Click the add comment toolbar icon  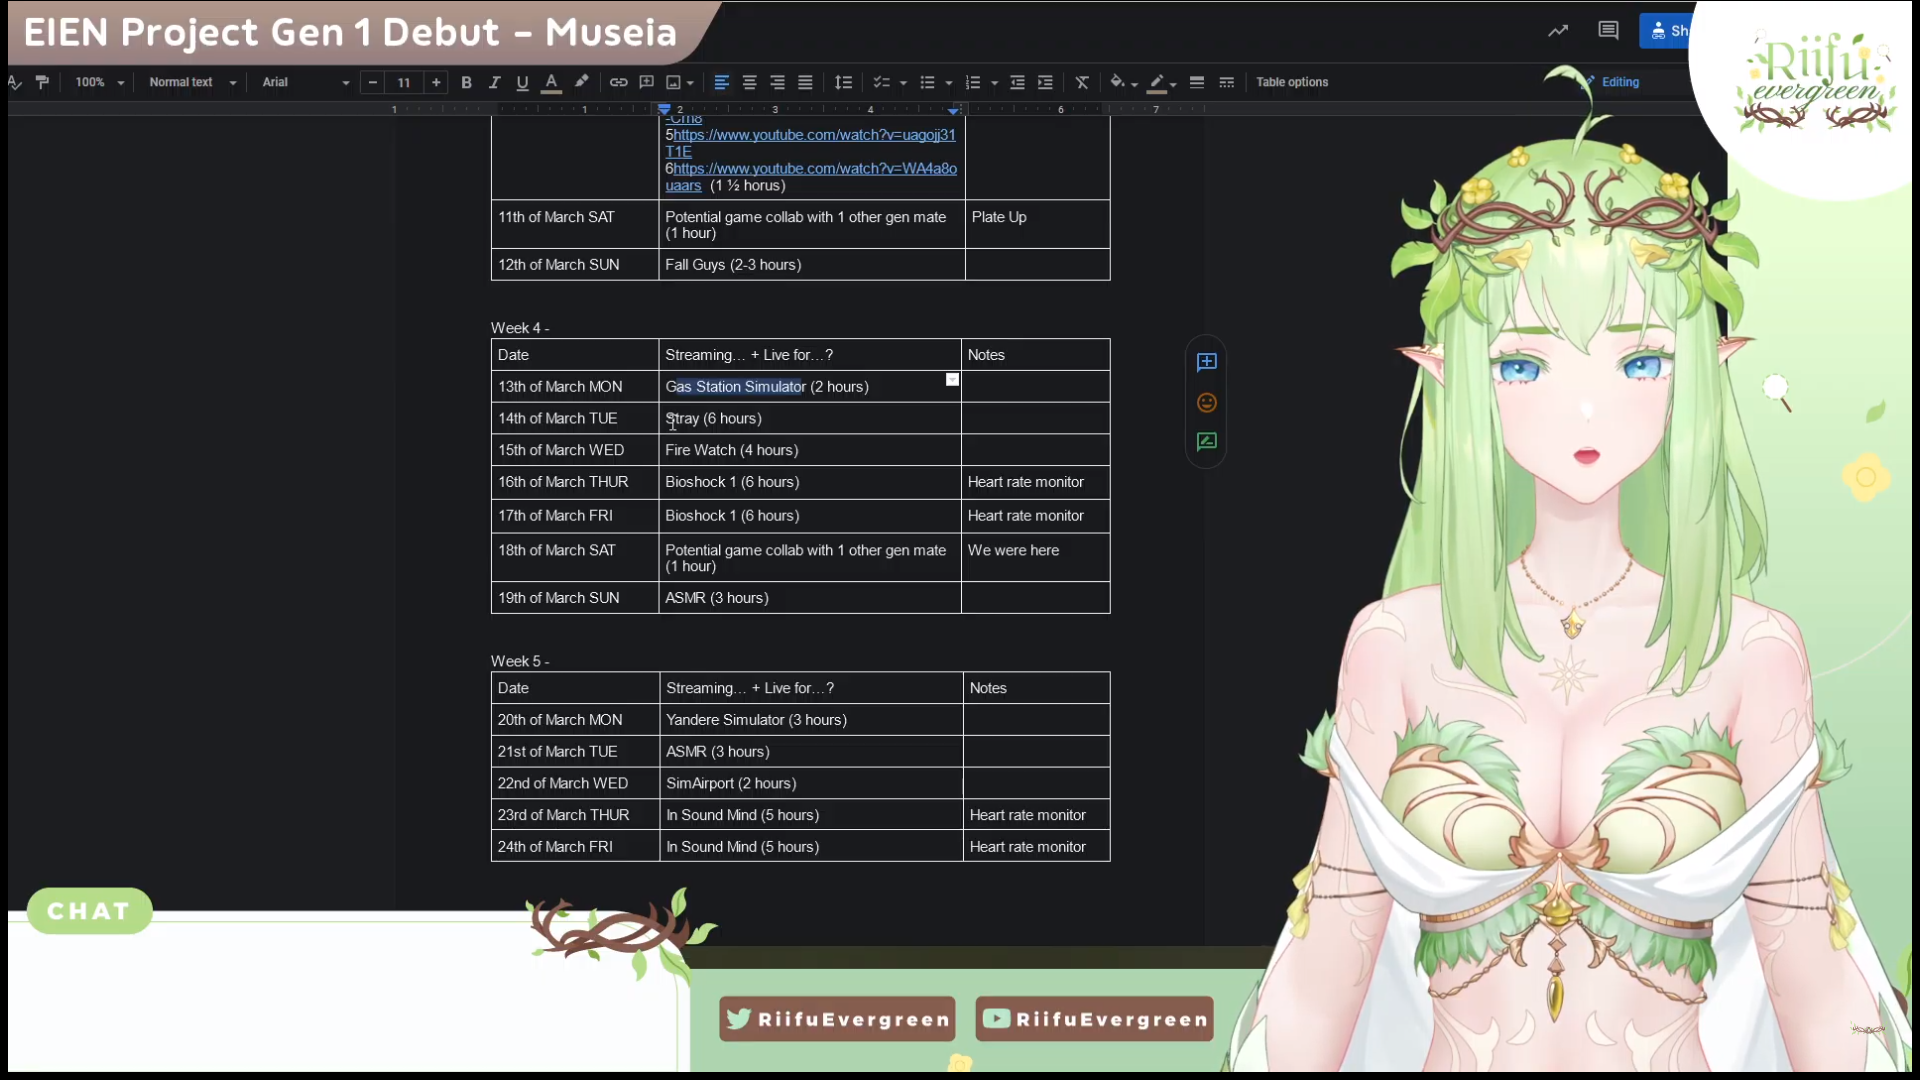(x=646, y=82)
